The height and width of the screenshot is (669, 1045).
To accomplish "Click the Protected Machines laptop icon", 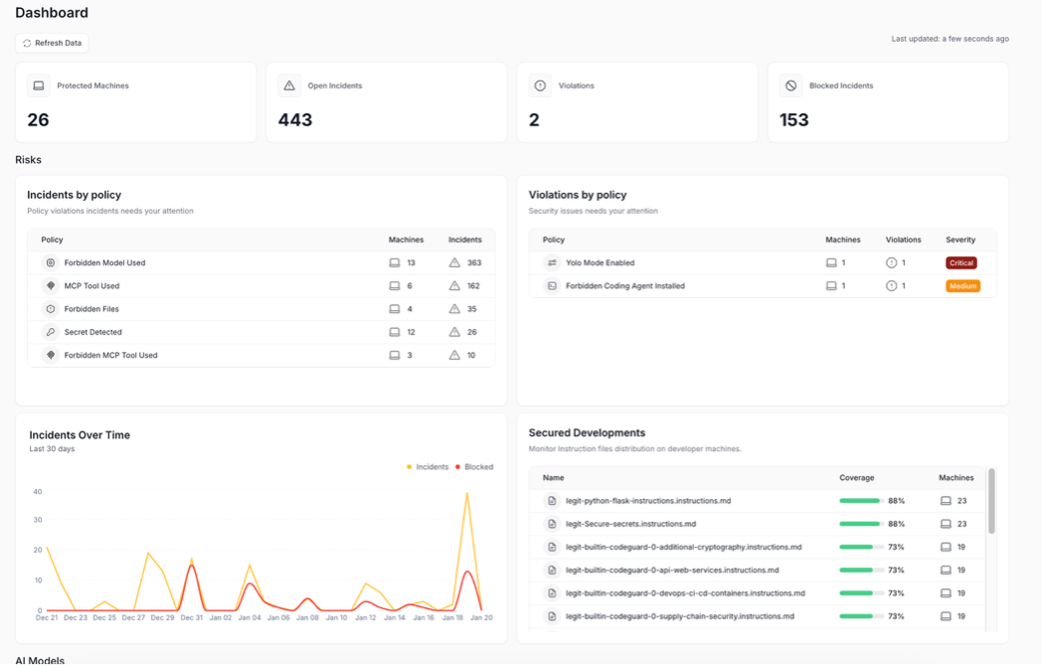I will (x=39, y=86).
